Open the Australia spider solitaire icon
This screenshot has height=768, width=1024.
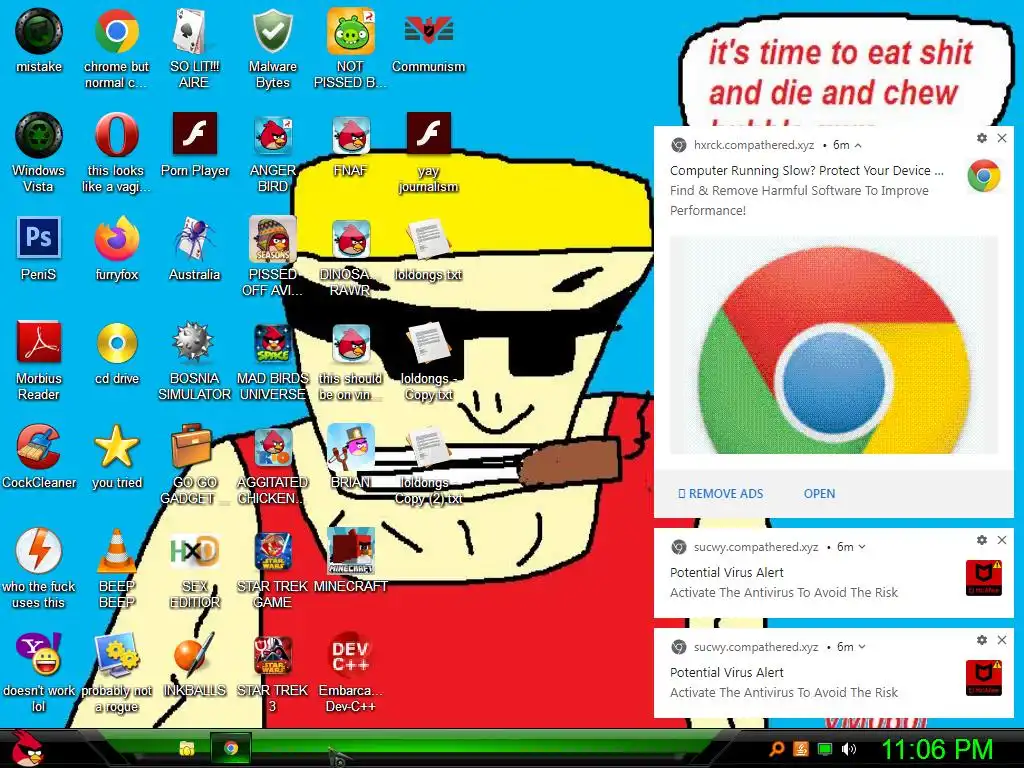[x=195, y=239]
